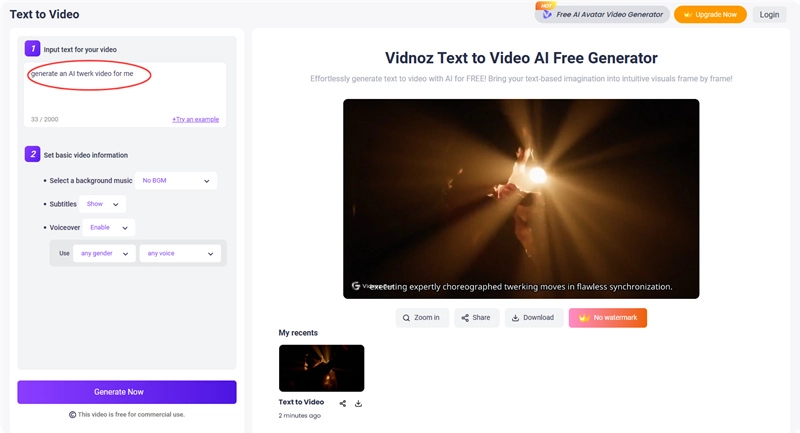Click the Upgrade Now button
Viewport: 800px width, 433px height.
click(x=710, y=14)
